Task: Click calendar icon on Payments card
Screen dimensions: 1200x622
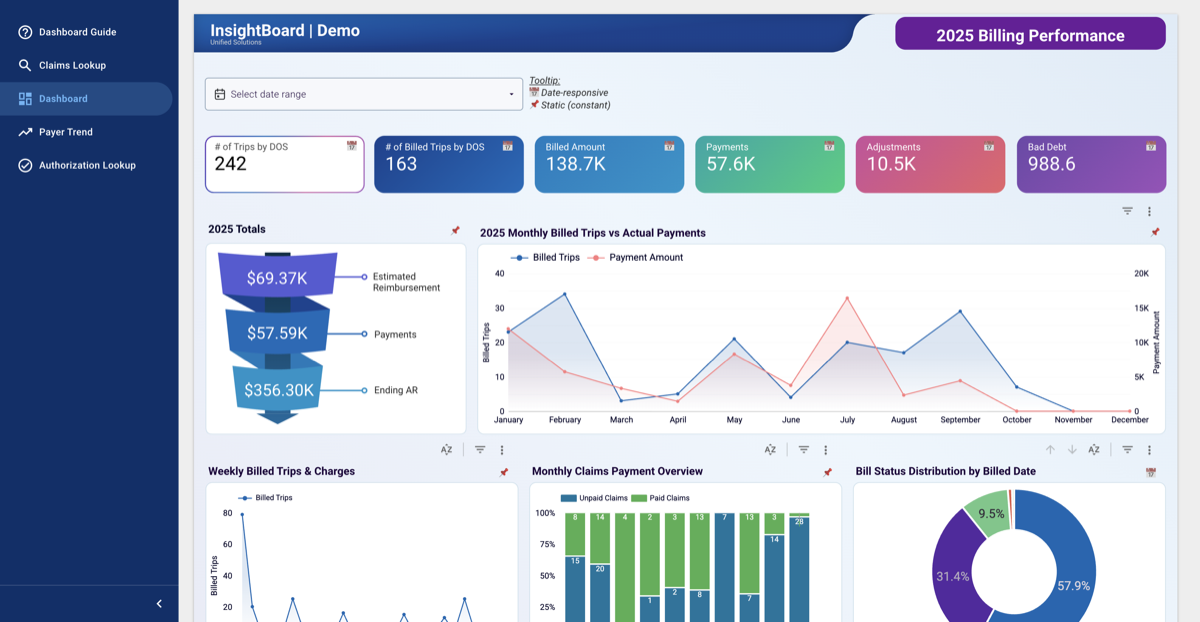Action: [829, 146]
